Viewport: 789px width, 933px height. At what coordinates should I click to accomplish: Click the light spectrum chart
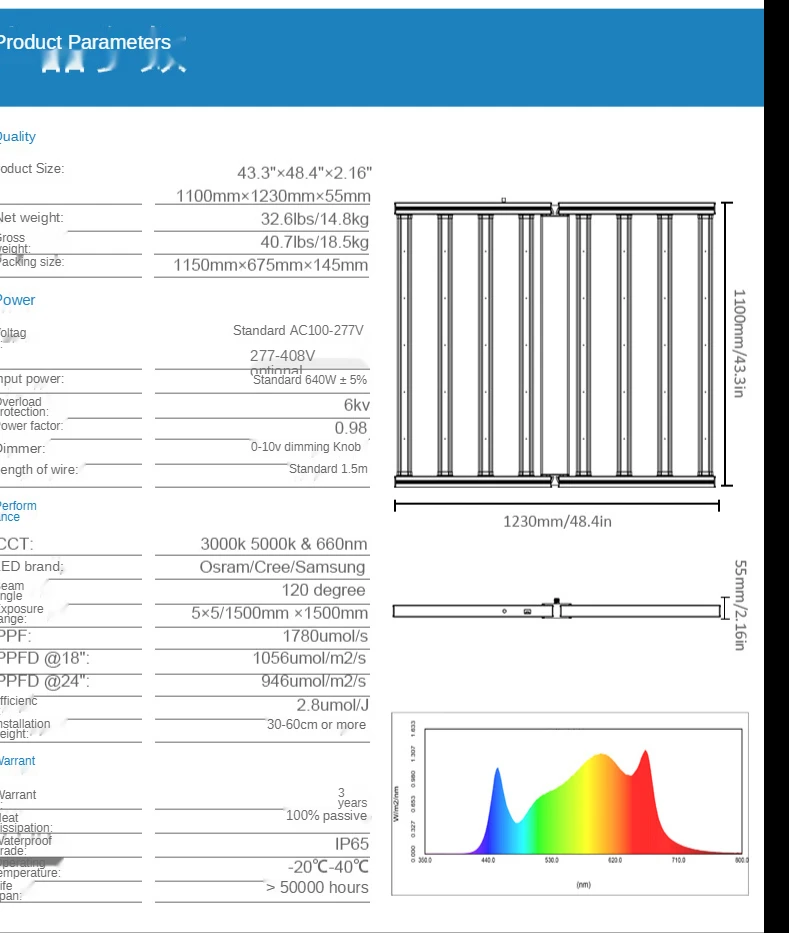[570, 804]
